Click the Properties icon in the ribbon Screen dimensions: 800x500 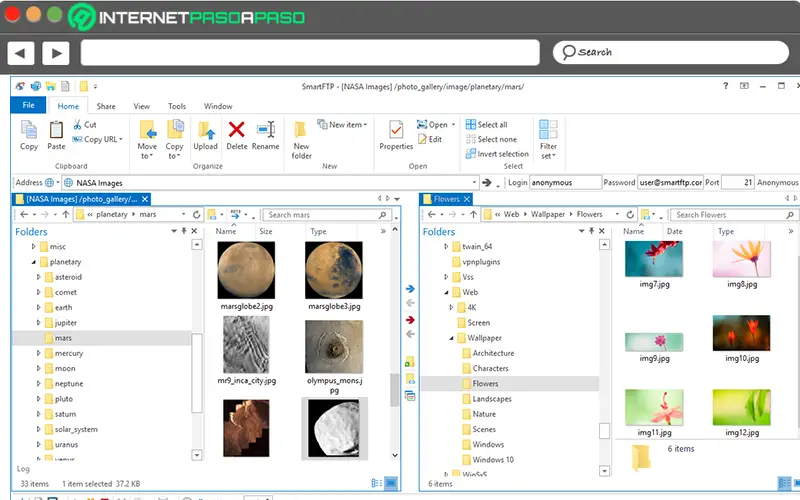pos(396,130)
